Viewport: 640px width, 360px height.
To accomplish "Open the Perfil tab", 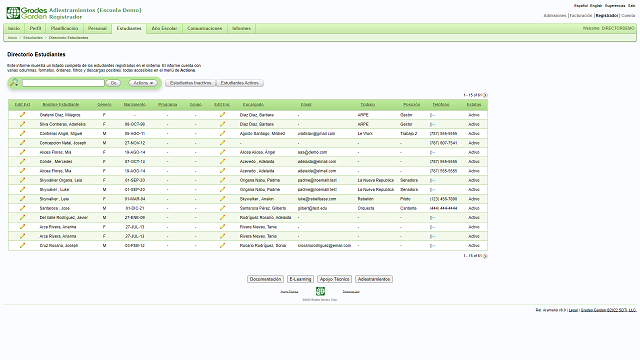I will click(x=36, y=29).
